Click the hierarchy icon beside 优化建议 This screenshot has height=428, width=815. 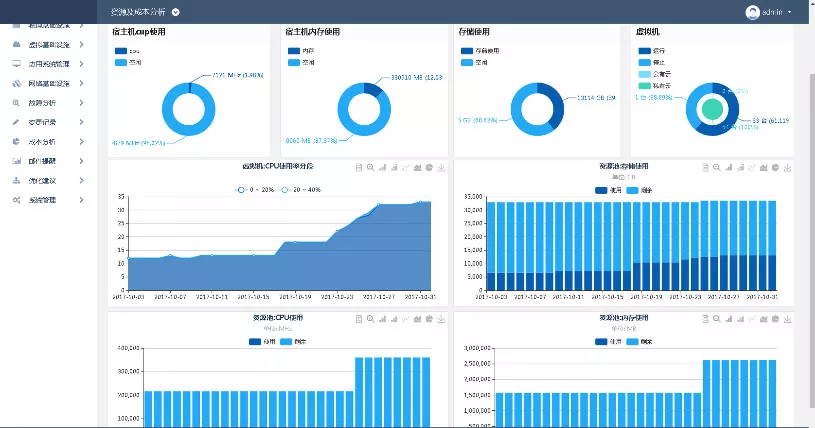point(17,180)
